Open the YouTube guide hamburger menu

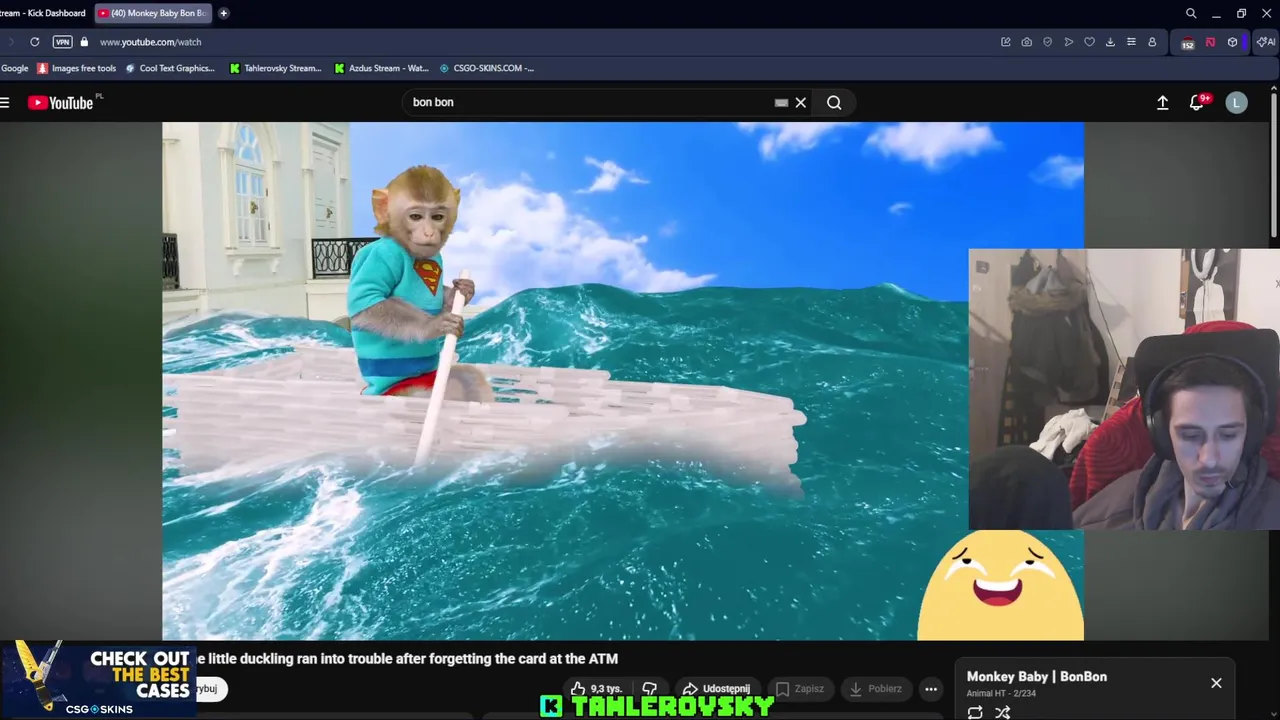click(x=5, y=102)
